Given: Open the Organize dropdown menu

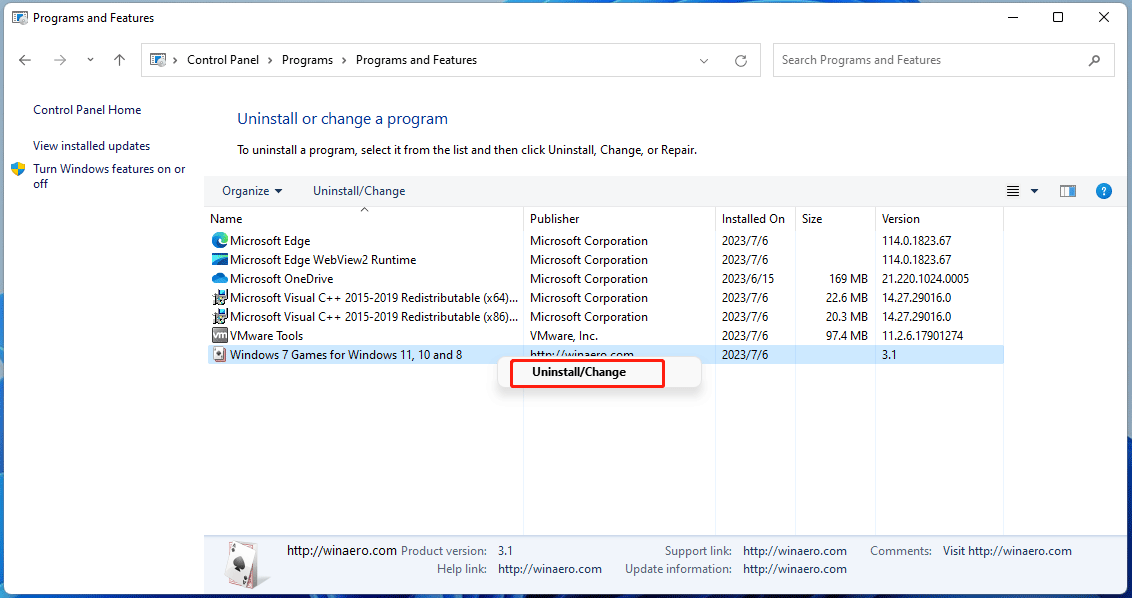Looking at the screenshot, I should point(252,191).
